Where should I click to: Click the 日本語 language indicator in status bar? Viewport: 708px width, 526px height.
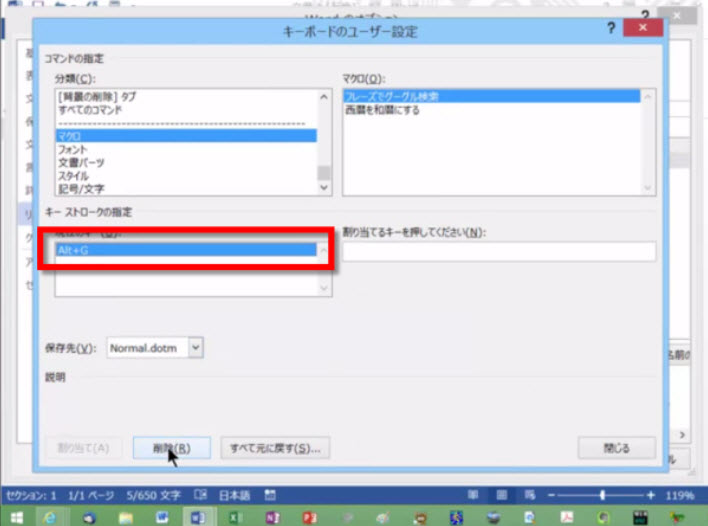tap(238, 495)
